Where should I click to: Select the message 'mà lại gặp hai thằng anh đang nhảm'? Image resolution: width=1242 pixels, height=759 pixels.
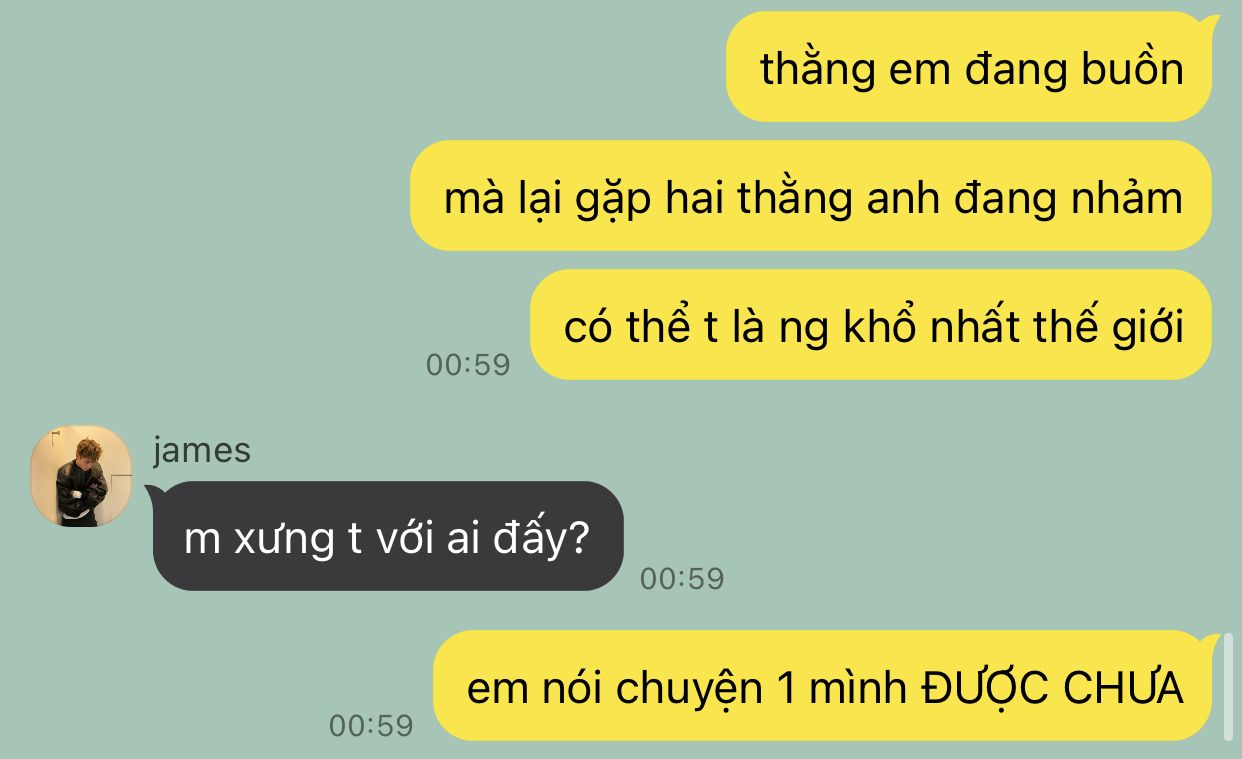click(811, 196)
